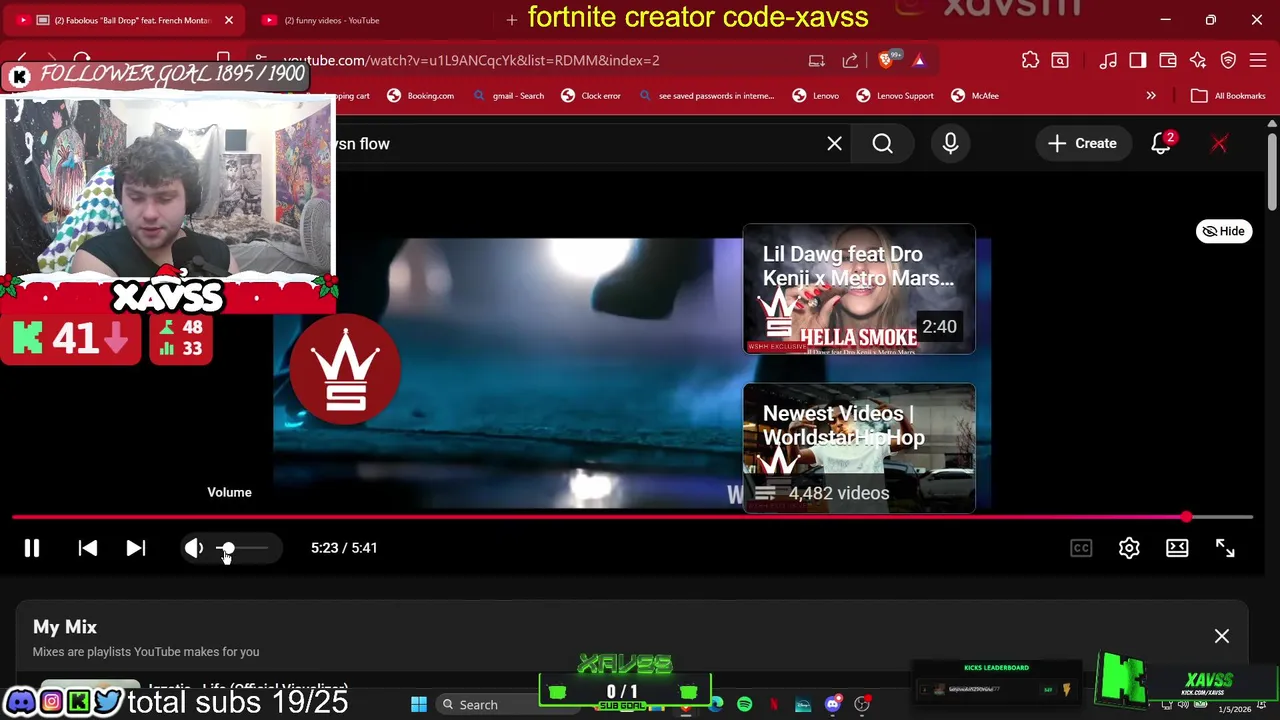Click the browser address bar URL

[471, 60]
